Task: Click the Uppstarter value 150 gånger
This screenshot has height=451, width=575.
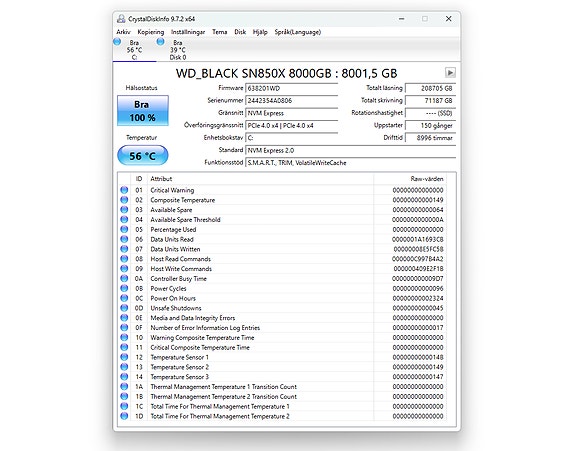Action: 430,126
